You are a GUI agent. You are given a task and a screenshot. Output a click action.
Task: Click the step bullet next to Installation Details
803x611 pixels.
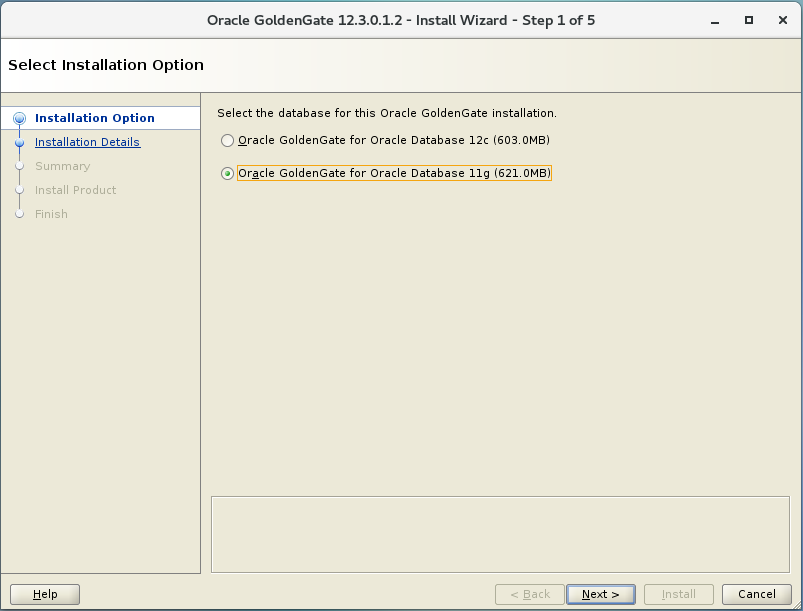(19, 142)
